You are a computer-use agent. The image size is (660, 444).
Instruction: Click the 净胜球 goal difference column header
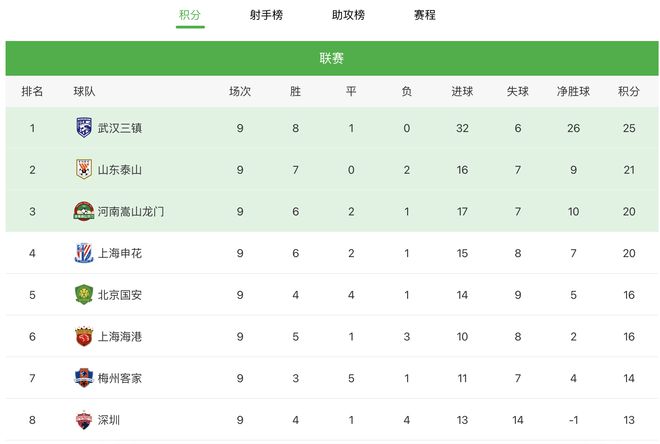[x=573, y=91]
